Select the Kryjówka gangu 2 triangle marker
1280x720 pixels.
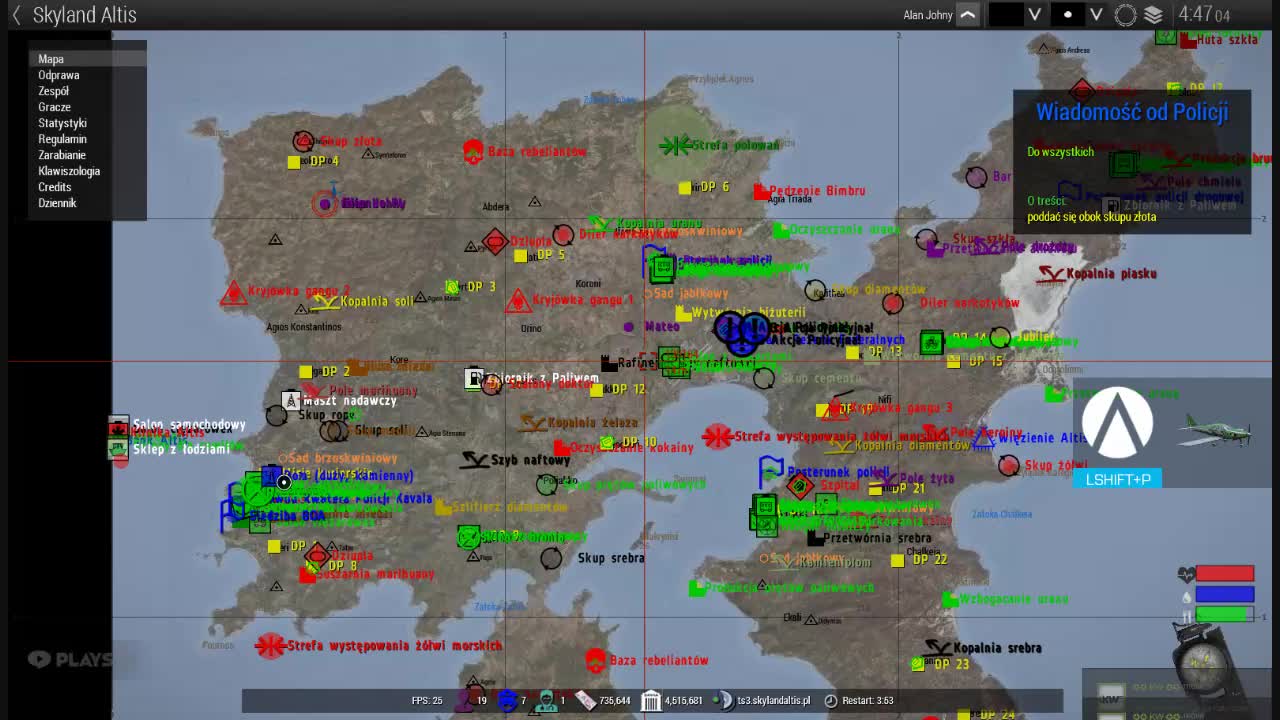click(x=233, y=292)
